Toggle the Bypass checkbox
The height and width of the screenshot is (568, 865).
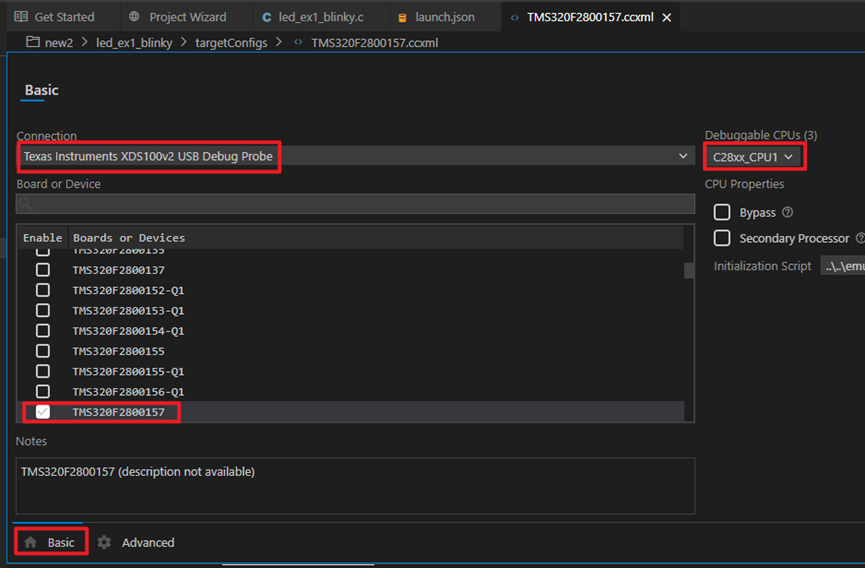[722, 212]
